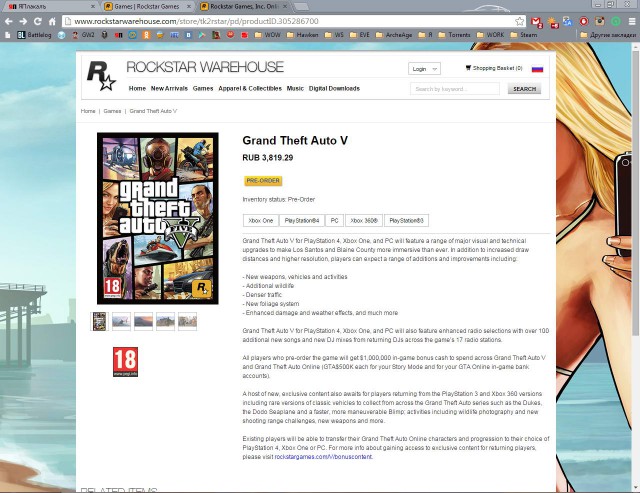
Task: Select the PlayStation®4 platform button
Action: pyautogui.click(x=302, y=220)
